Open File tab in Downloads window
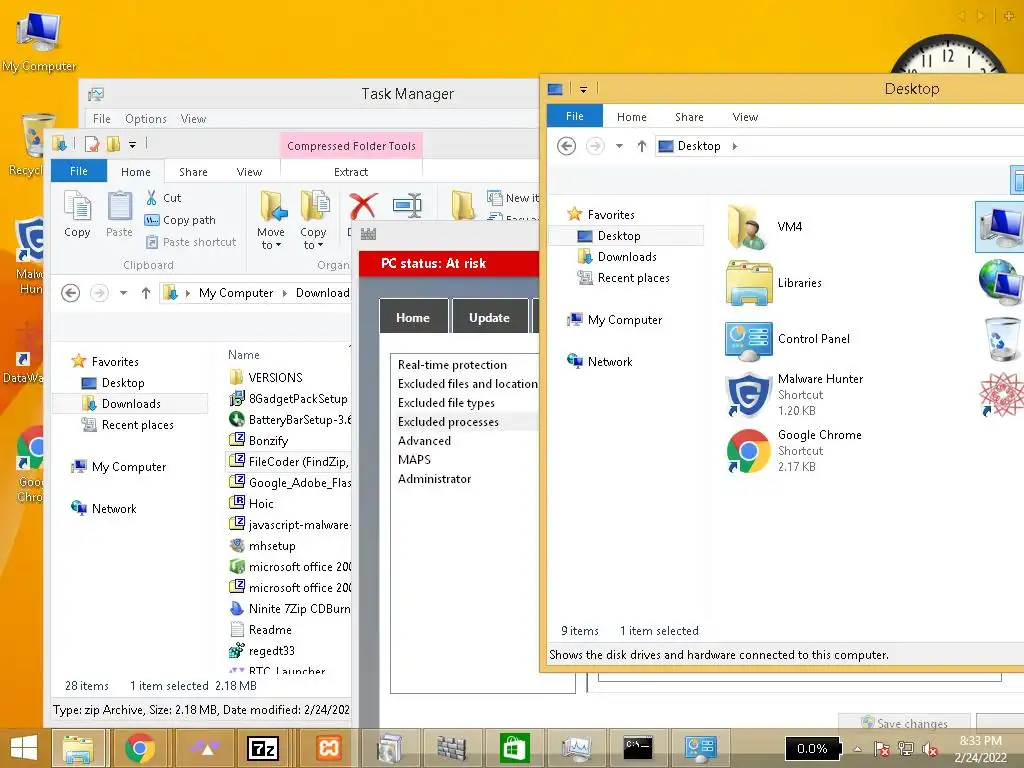This screenshot has width=1024, height=768. pyautogui.click(x=79, y=171)
